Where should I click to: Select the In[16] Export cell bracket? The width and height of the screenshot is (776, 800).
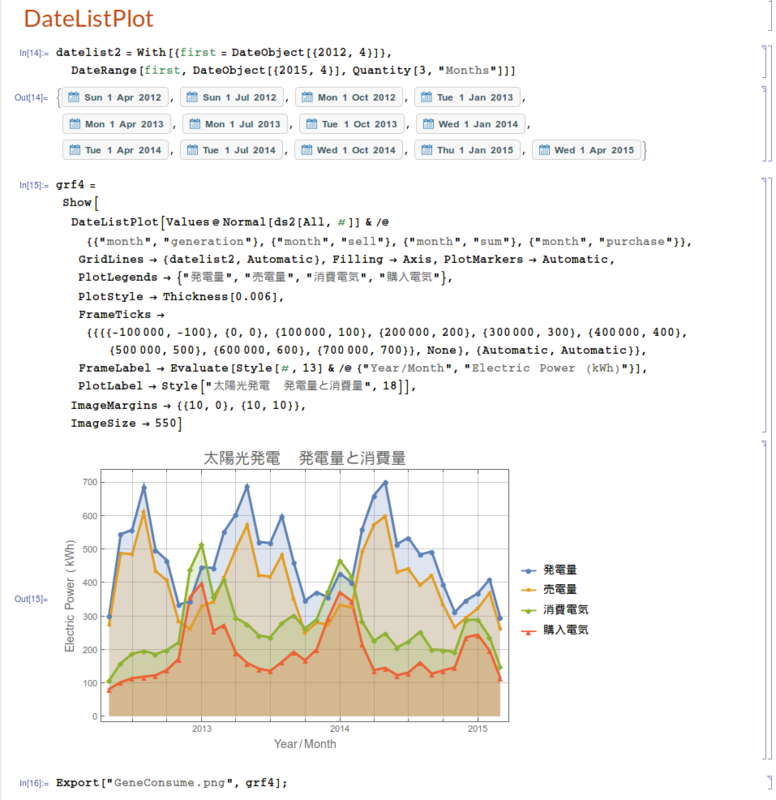tap(770, 783)
